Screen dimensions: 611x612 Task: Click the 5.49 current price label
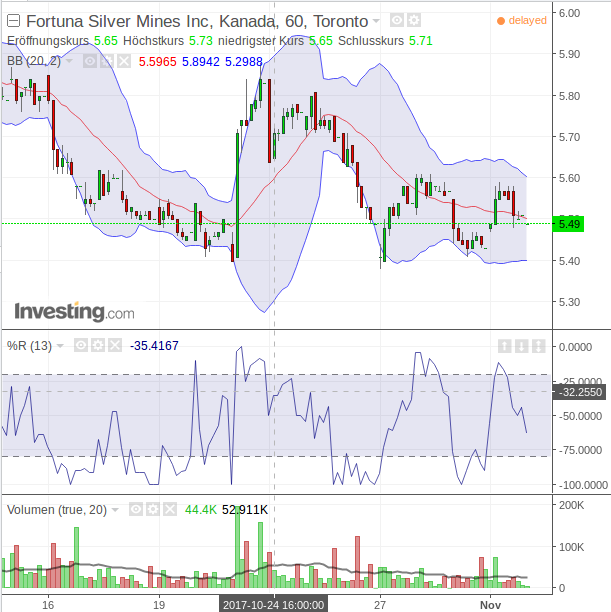coord(570,224)
